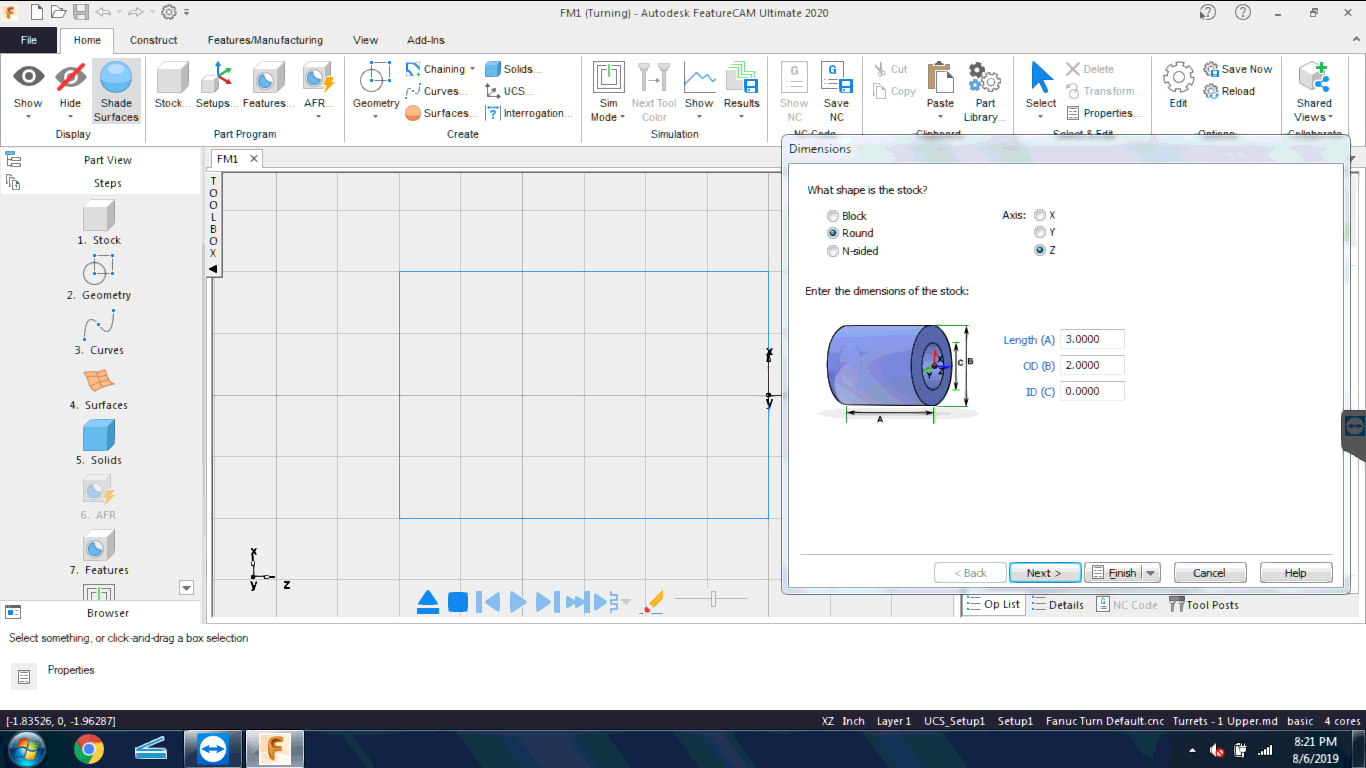Viewport: 1366px width, 768px height.
Task: Choose the Y axis radio button
Action: [1040, 232]
